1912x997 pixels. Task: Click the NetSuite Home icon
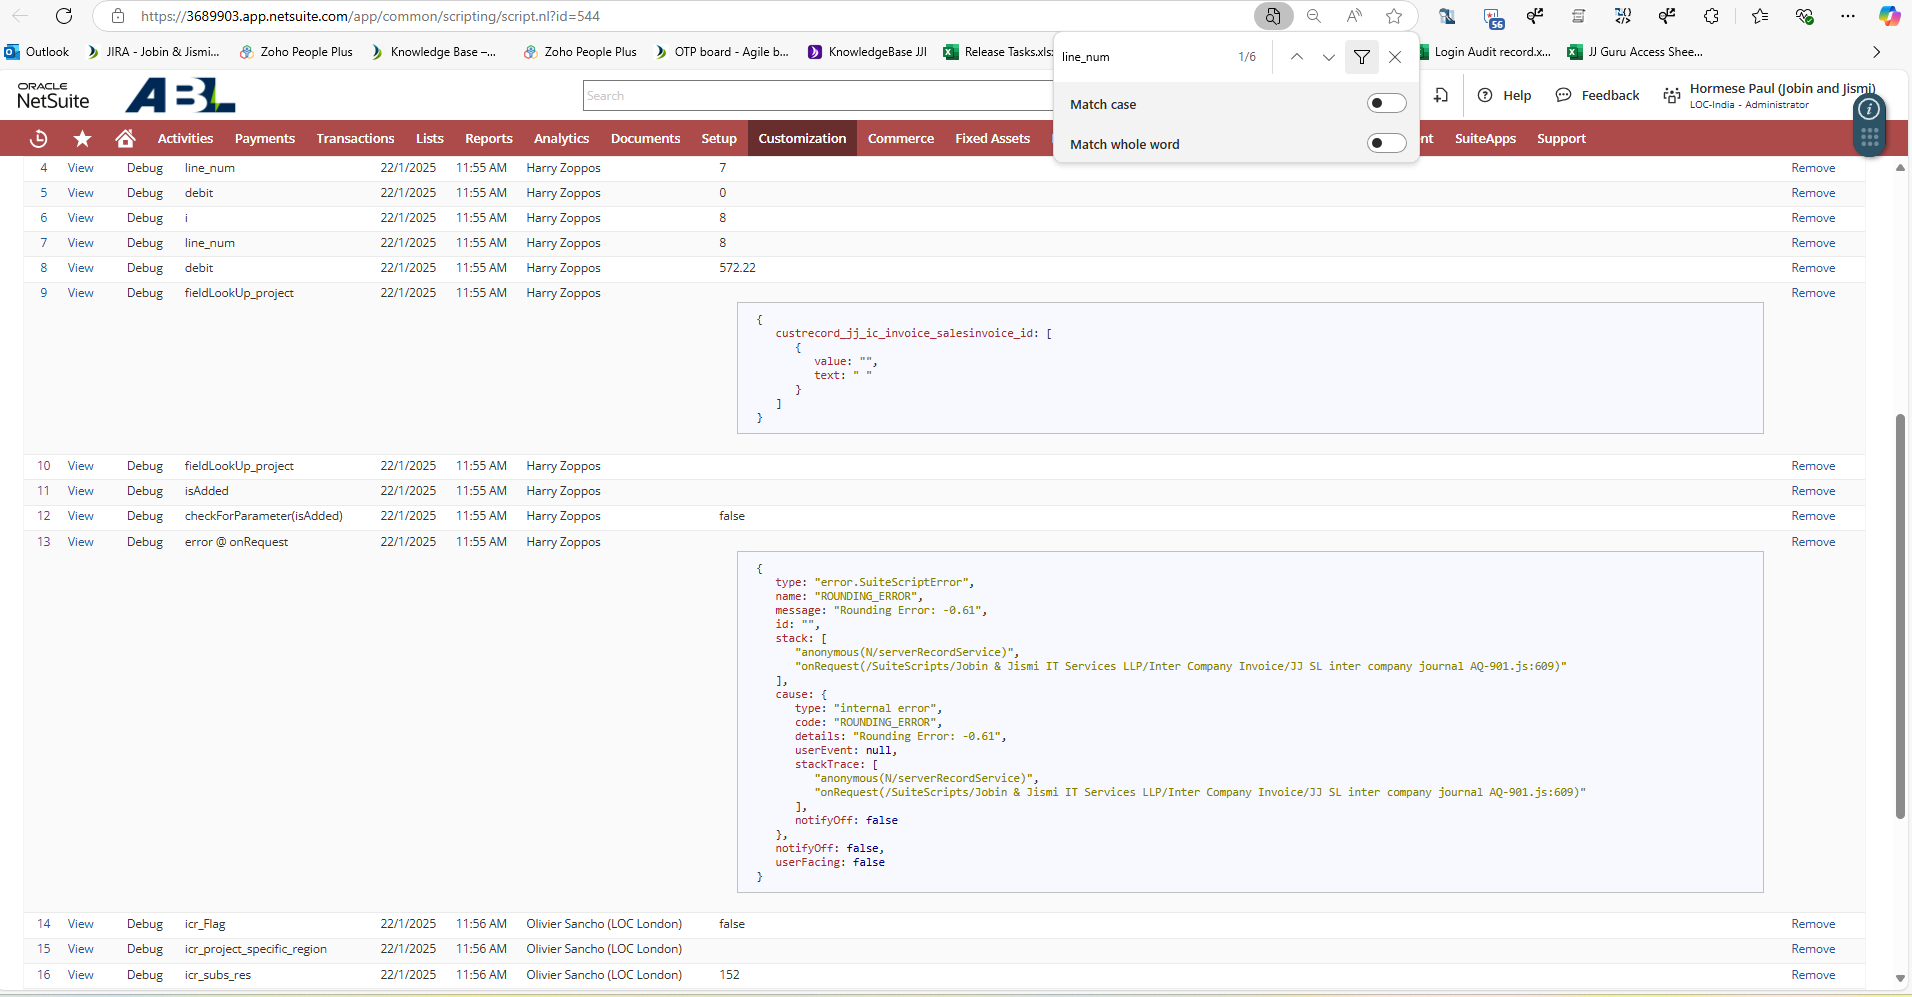coord(125,139)
